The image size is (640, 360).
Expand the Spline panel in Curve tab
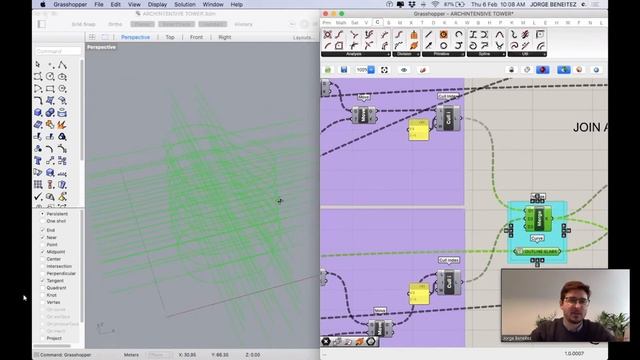coord(486,54)
